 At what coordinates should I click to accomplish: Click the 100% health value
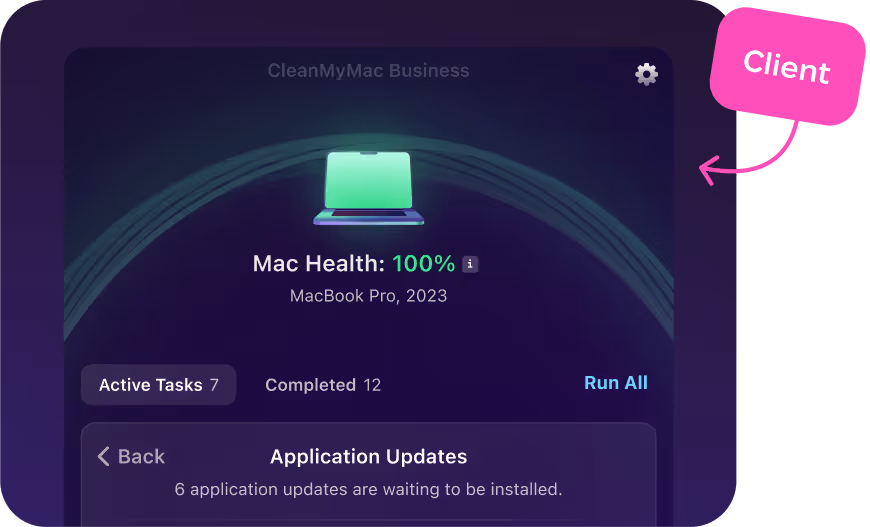(x=424, y=264)
